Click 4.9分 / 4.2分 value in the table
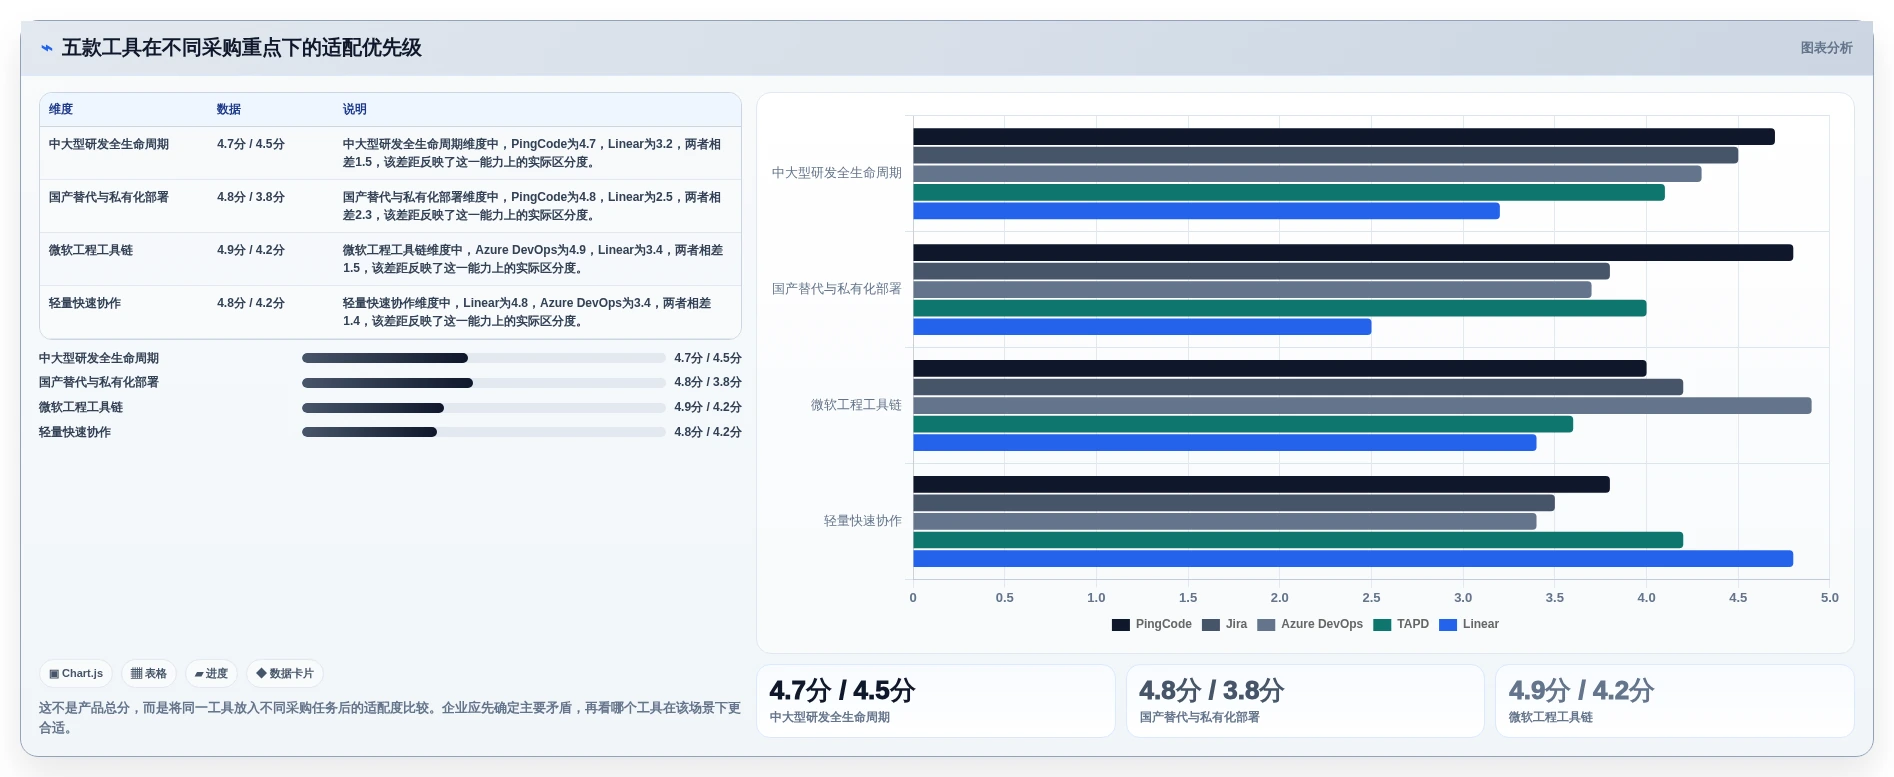 point(251,250)
